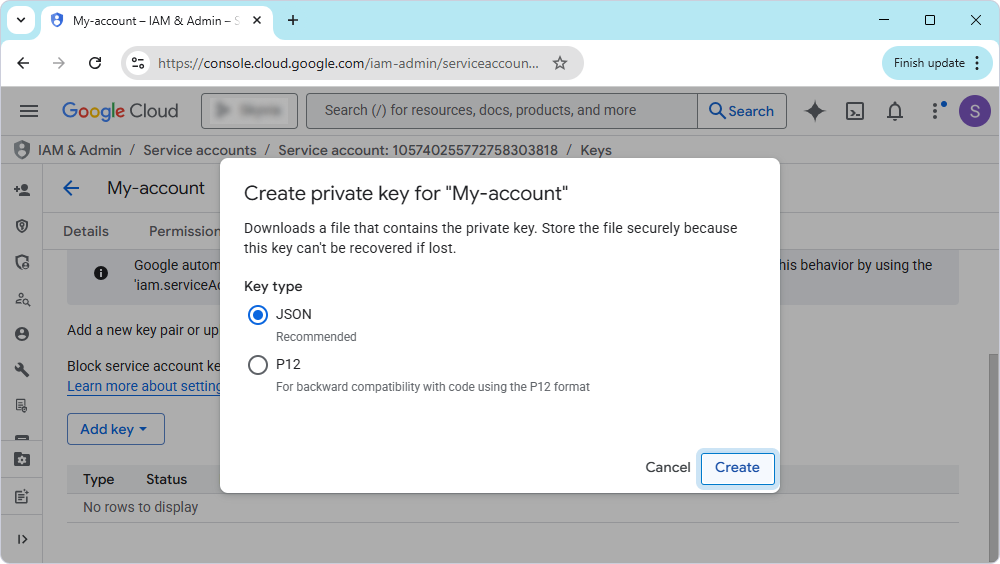Screen dimensions: 1000x564
Task: Activate Cloud Shell terminal icon
Action: click(x=855, y=111)
